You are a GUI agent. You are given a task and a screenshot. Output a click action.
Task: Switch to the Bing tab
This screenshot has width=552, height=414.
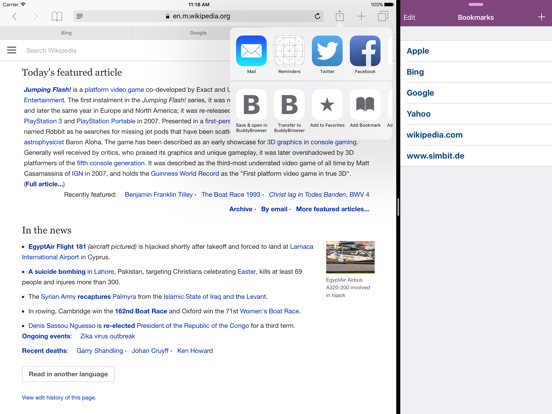(66, 33)
